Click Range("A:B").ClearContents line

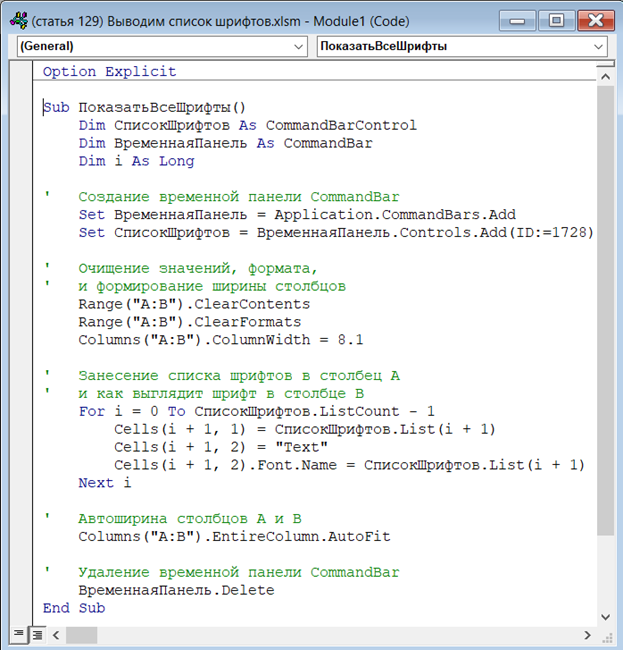pyautogui.click(x=194, y=304)
